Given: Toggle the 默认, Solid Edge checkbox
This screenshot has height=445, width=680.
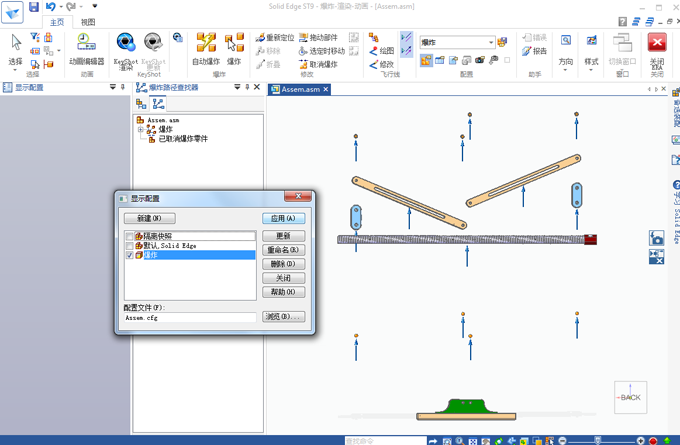Looking at the screenshot, I should pyautogui.click(x=129, y=246).
